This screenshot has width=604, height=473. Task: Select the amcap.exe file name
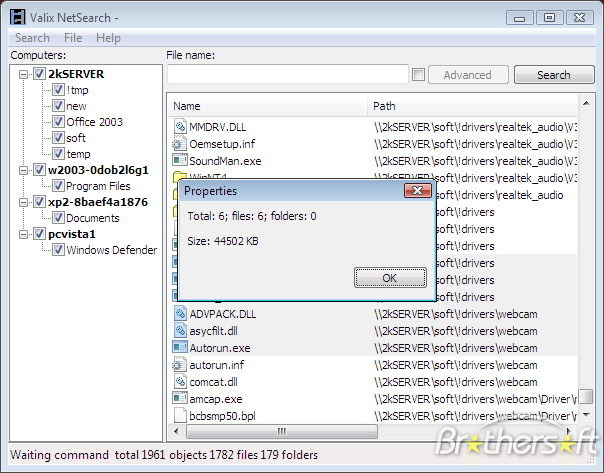pyautogui.click(x=216, y=399)
